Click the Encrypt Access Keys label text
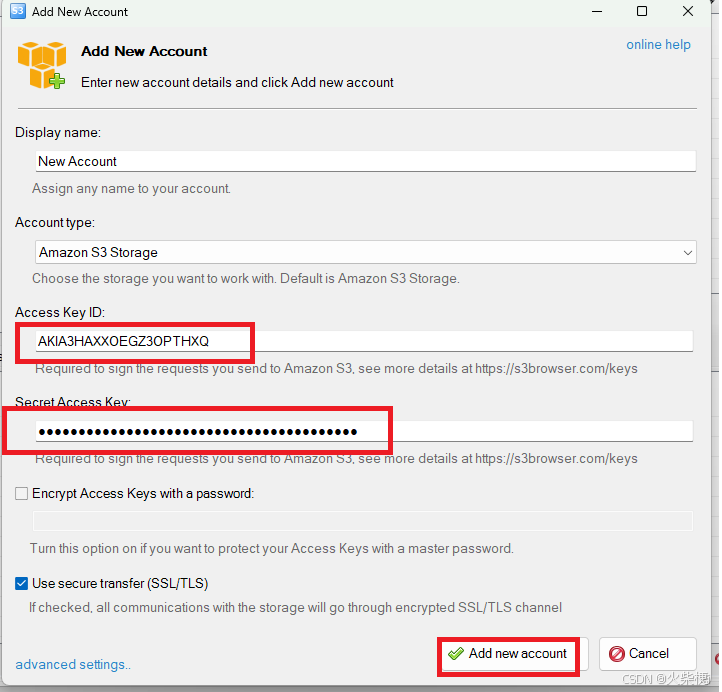Viewport: 722px width, 692px height. pyautogui.click(x=143, y=494)
